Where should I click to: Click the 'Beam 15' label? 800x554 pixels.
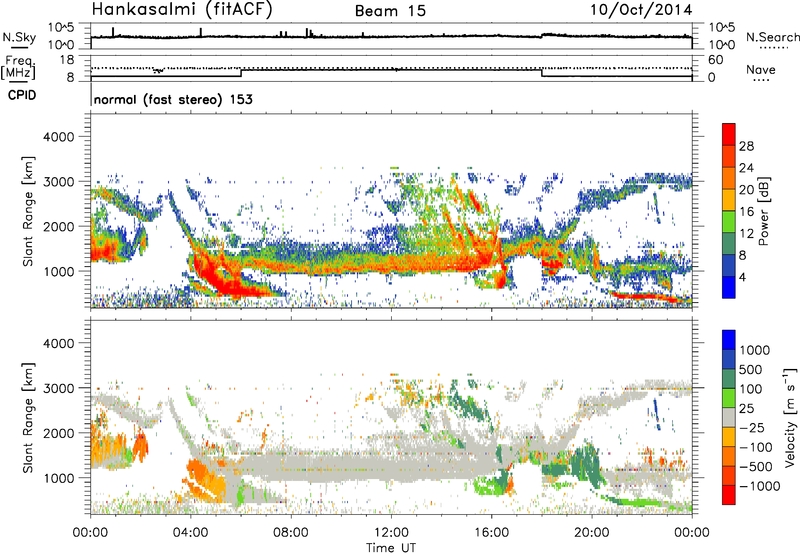(390, 11)
